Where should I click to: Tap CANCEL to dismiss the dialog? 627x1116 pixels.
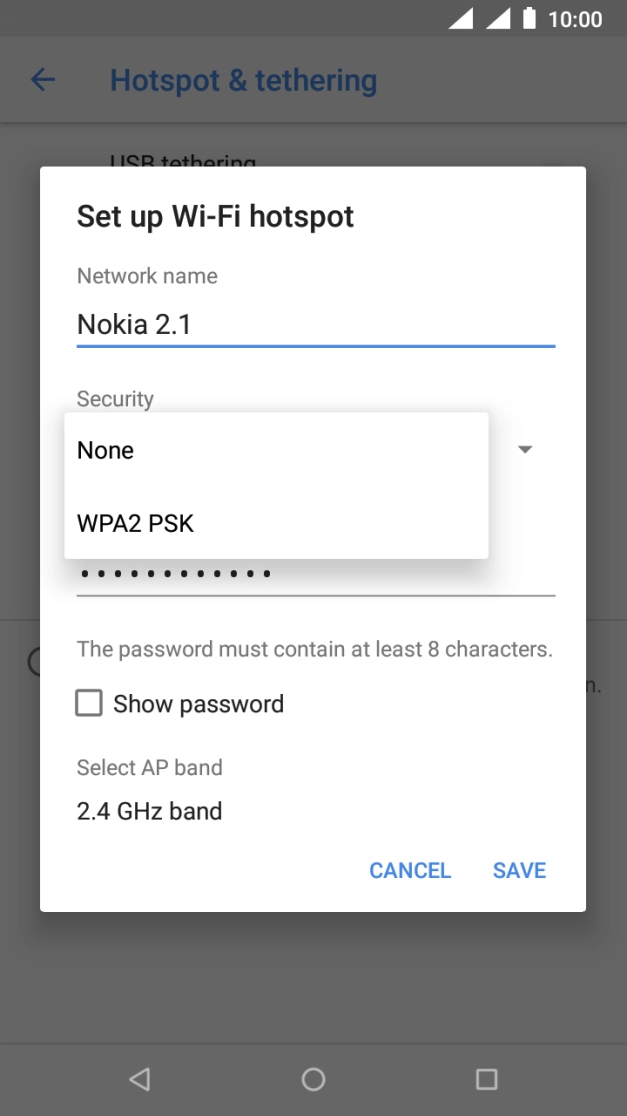click(x=410, y=870)
